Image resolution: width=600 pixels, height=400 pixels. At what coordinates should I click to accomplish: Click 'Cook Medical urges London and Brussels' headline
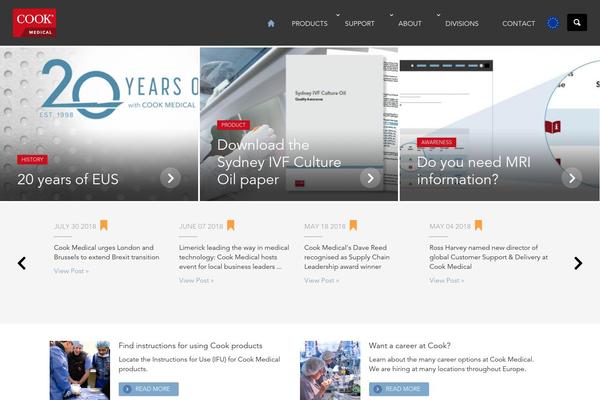pyautogui.click(x=106, y=252)
